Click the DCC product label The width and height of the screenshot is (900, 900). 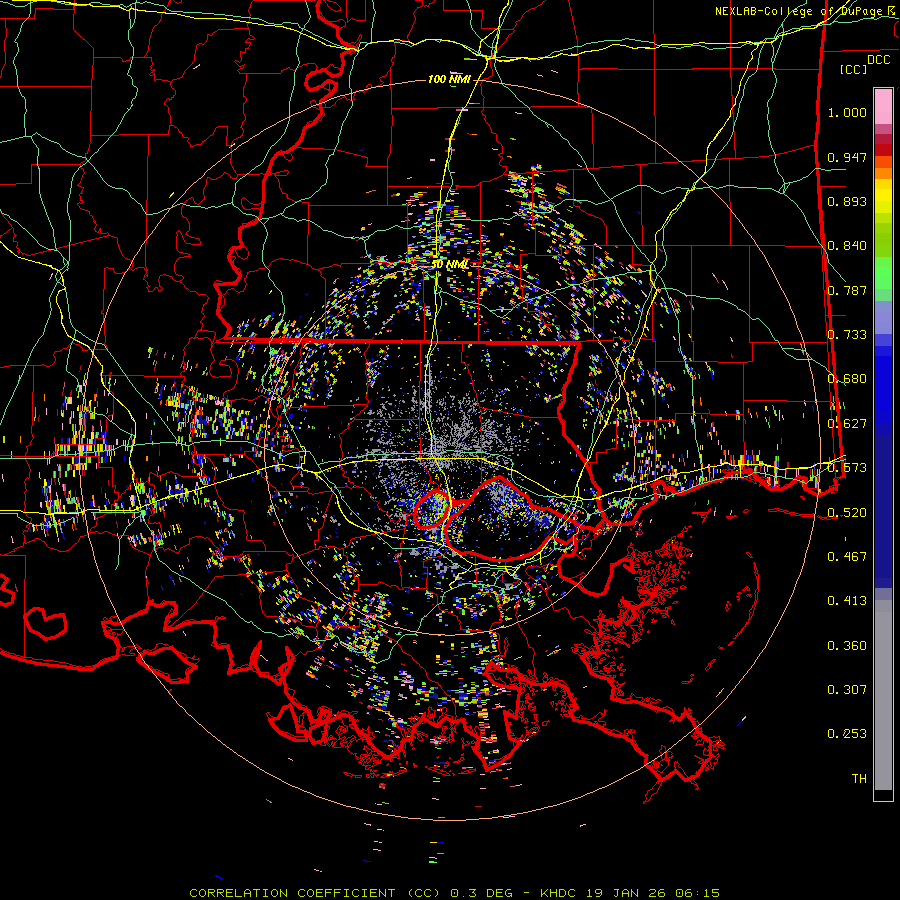(x=878, y=59)
